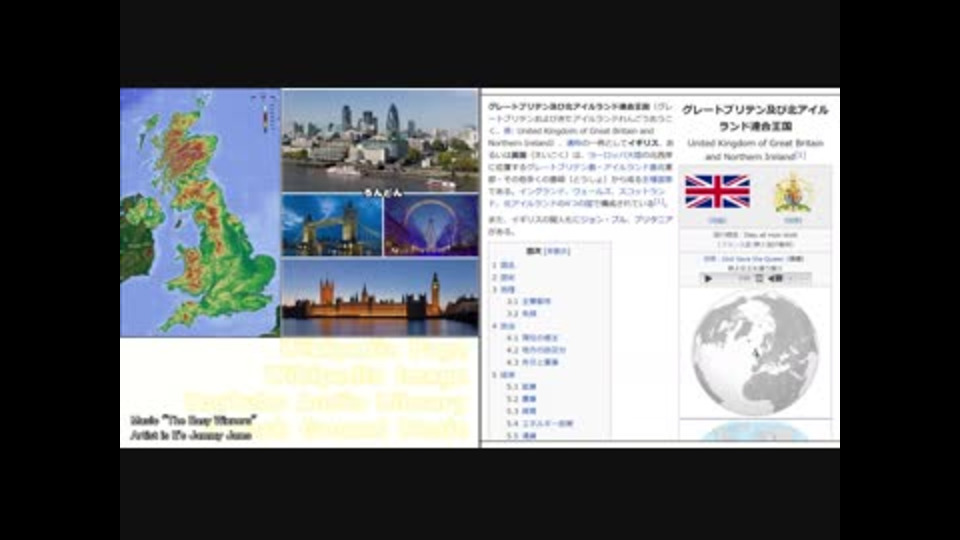Open the God Save the Queen link
Image resolution: width=960 pixels, height=540 pixels.
pyautogui.click(x=752, y=259)
